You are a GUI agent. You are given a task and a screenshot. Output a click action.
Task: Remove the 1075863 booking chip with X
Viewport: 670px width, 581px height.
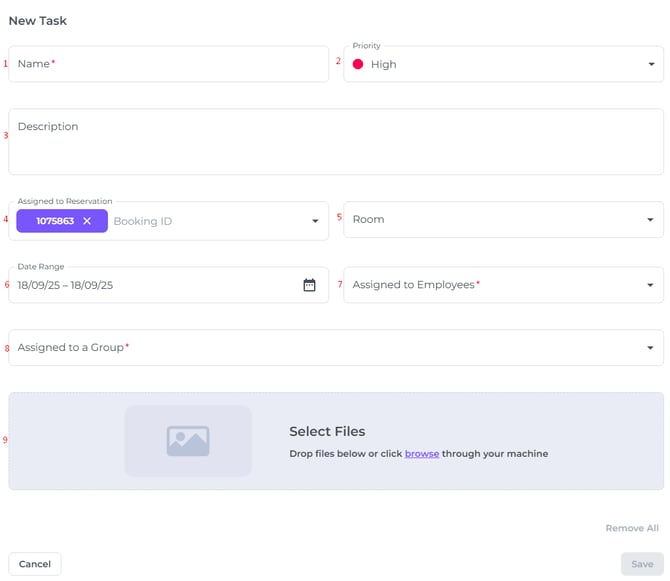[x=87, y=221]
